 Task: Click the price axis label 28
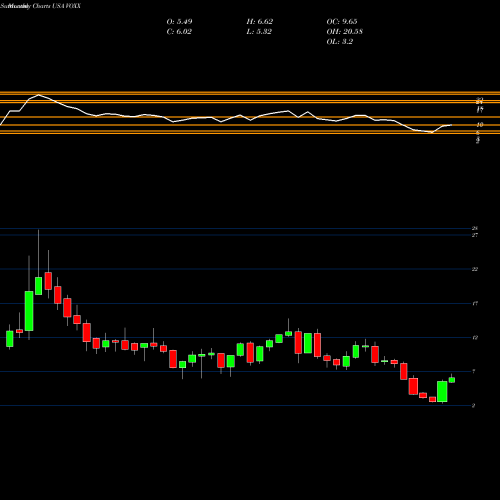point(475,228)
